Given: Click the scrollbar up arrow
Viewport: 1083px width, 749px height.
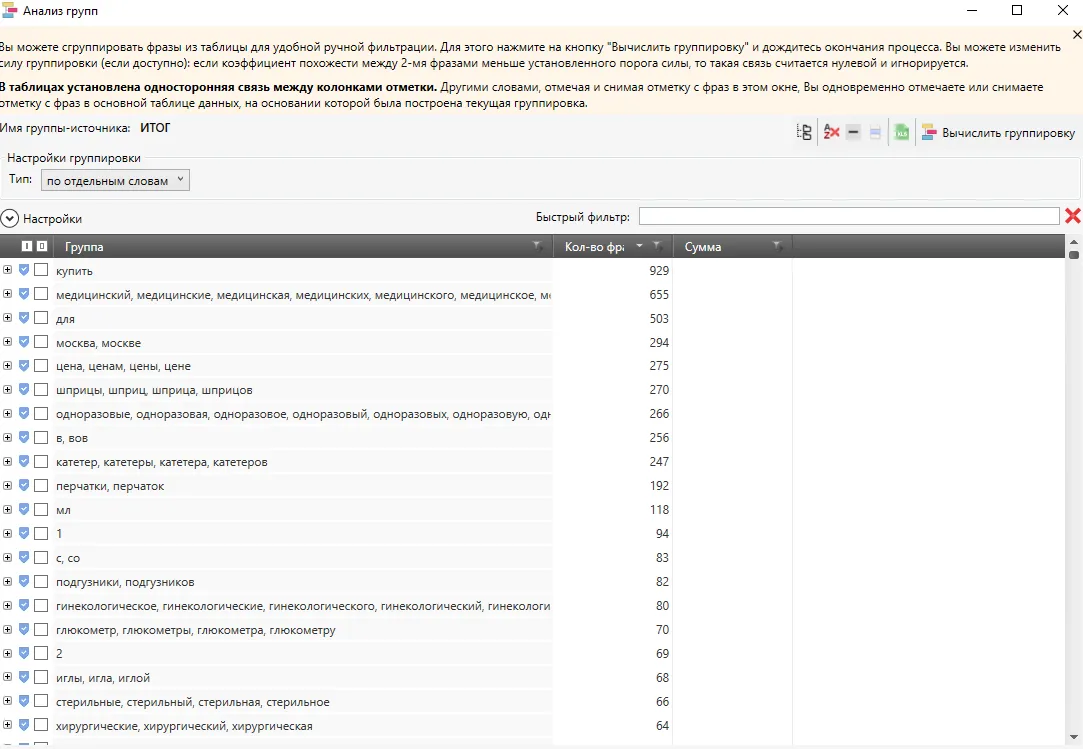Looking at the screenshot, I should click(1073, 241).
